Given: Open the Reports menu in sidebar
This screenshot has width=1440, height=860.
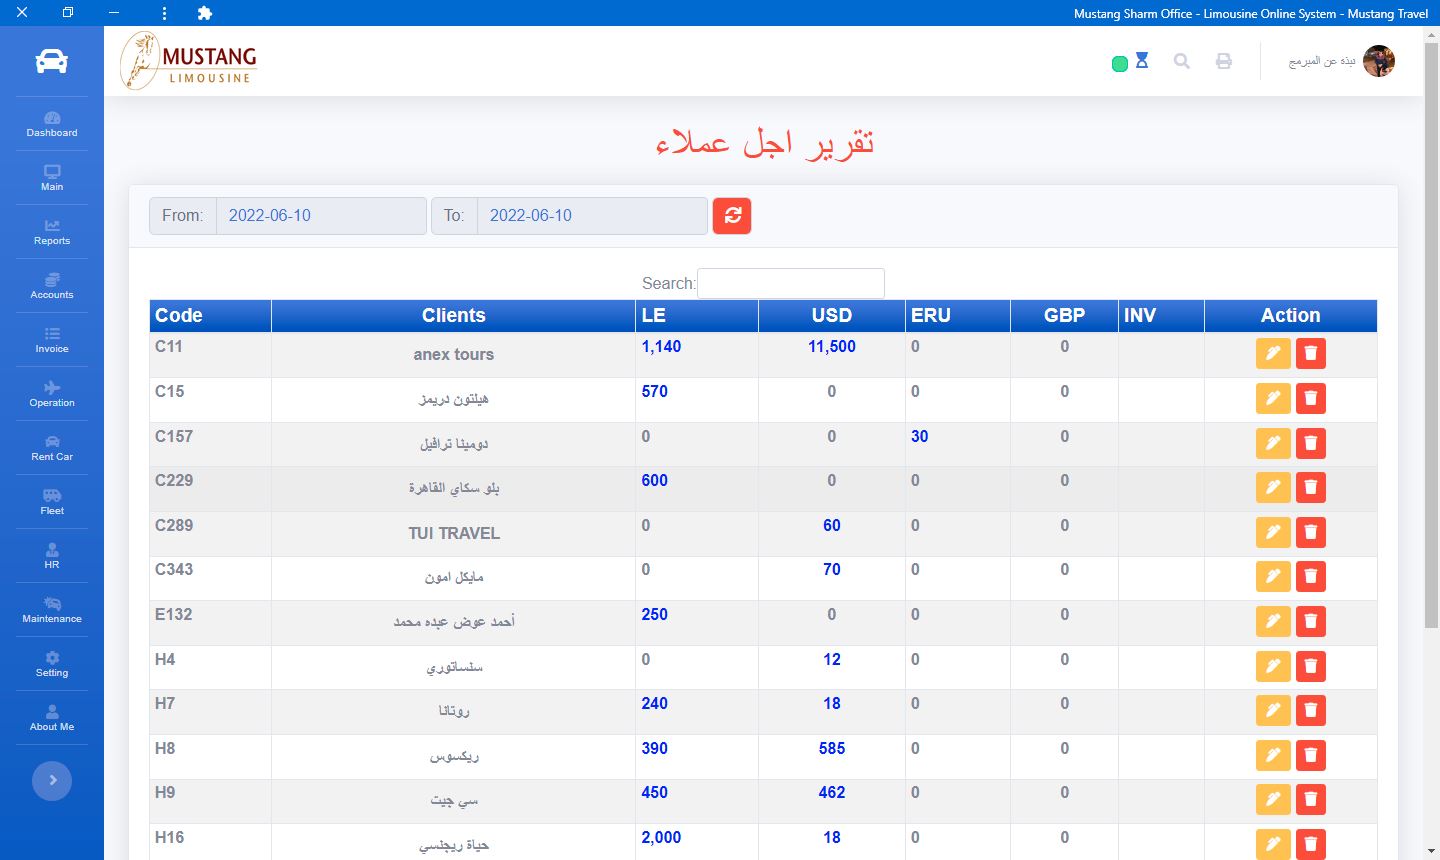Looking at the screenshot, I should pyautogui.click(x=52, y=232).
